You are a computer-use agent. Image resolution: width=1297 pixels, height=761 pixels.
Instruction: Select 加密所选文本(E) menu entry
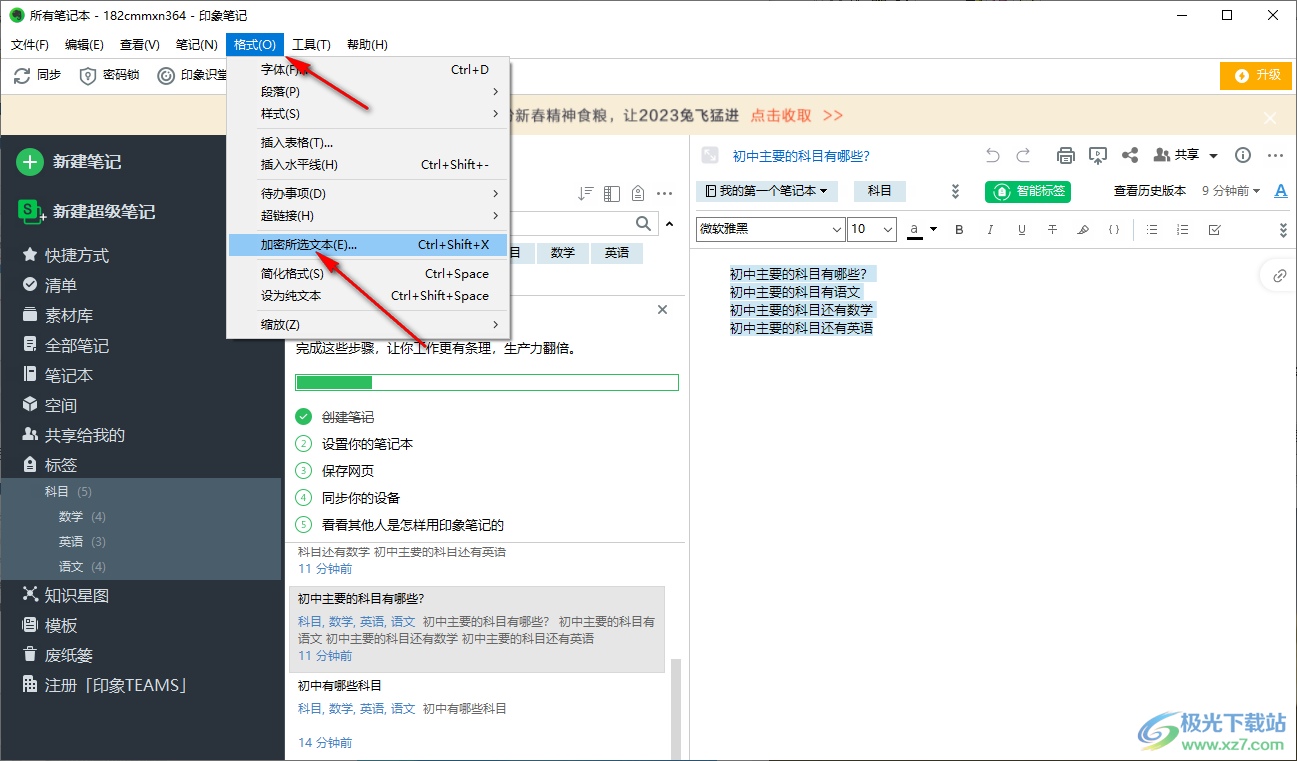tap(368, 244)
